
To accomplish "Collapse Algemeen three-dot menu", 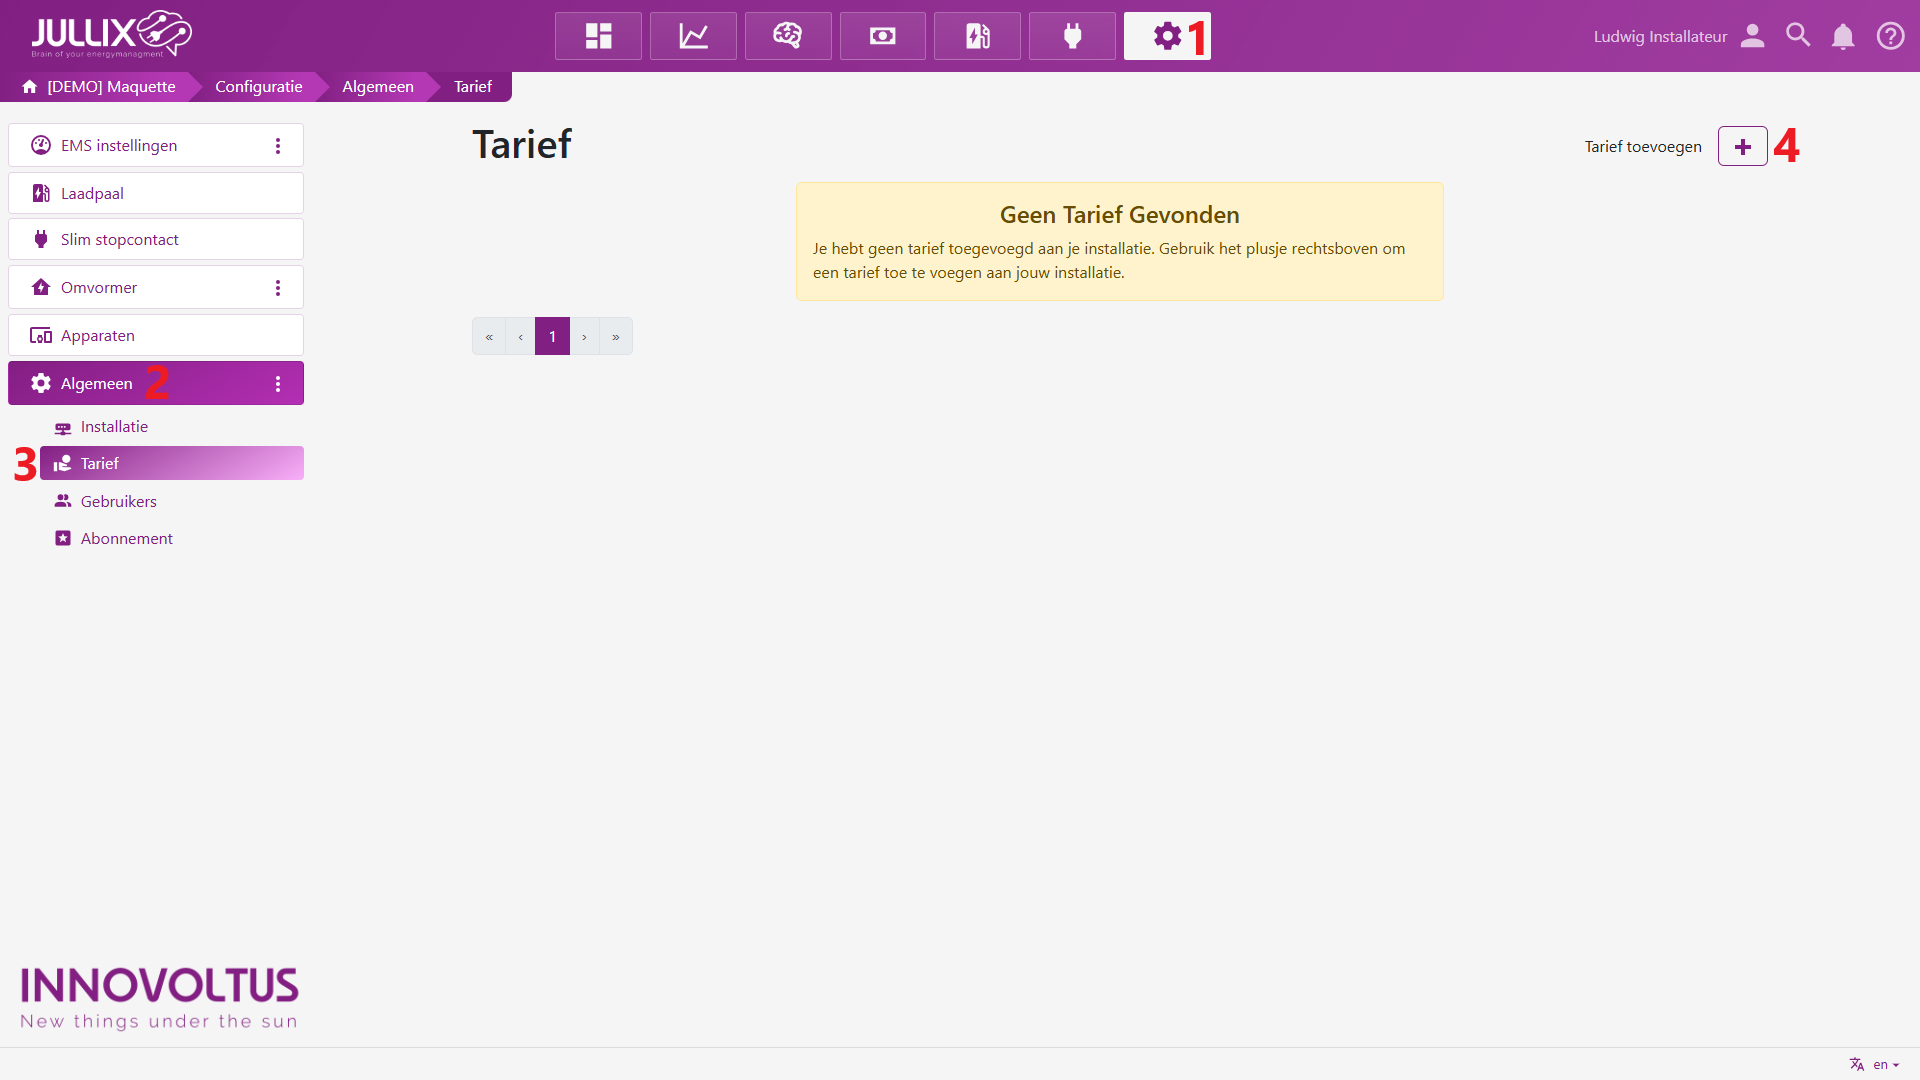I will pos(278,384).
